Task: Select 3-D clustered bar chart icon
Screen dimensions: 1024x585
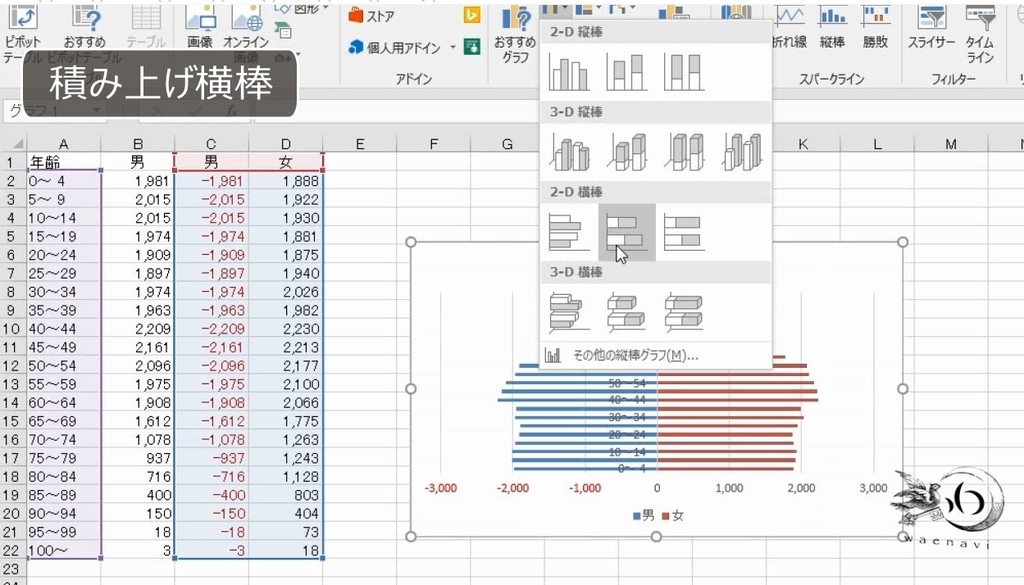Action: coord(569,312)
